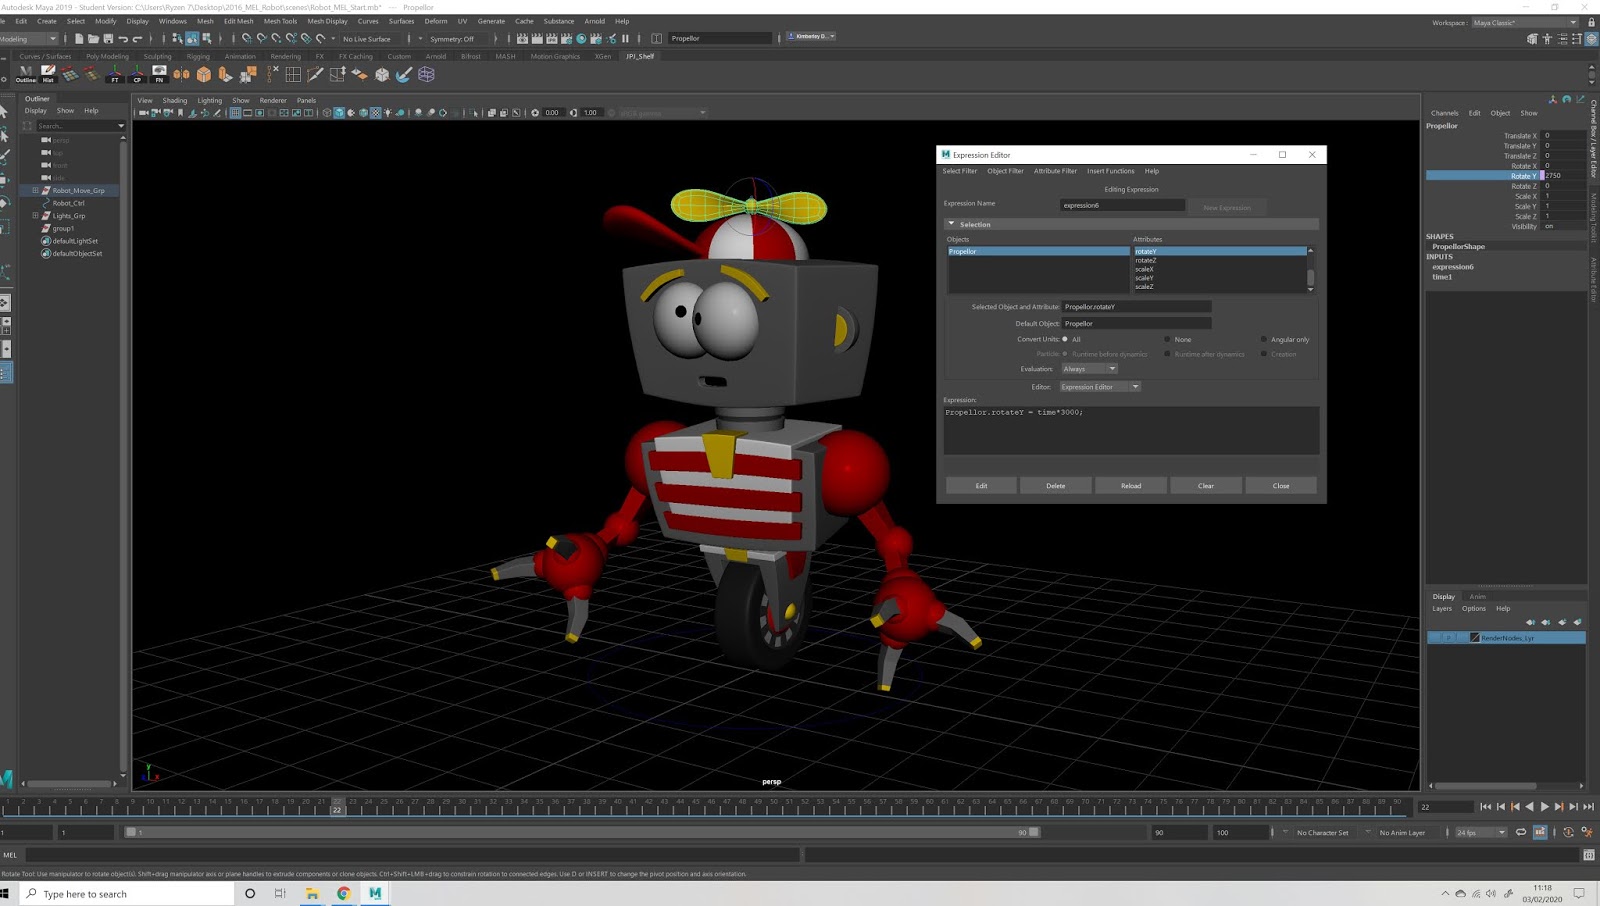This screenshot has width=1600, height=906.
Task: Click the Save Scene disk icon
Action: click(x=108, y=39)
